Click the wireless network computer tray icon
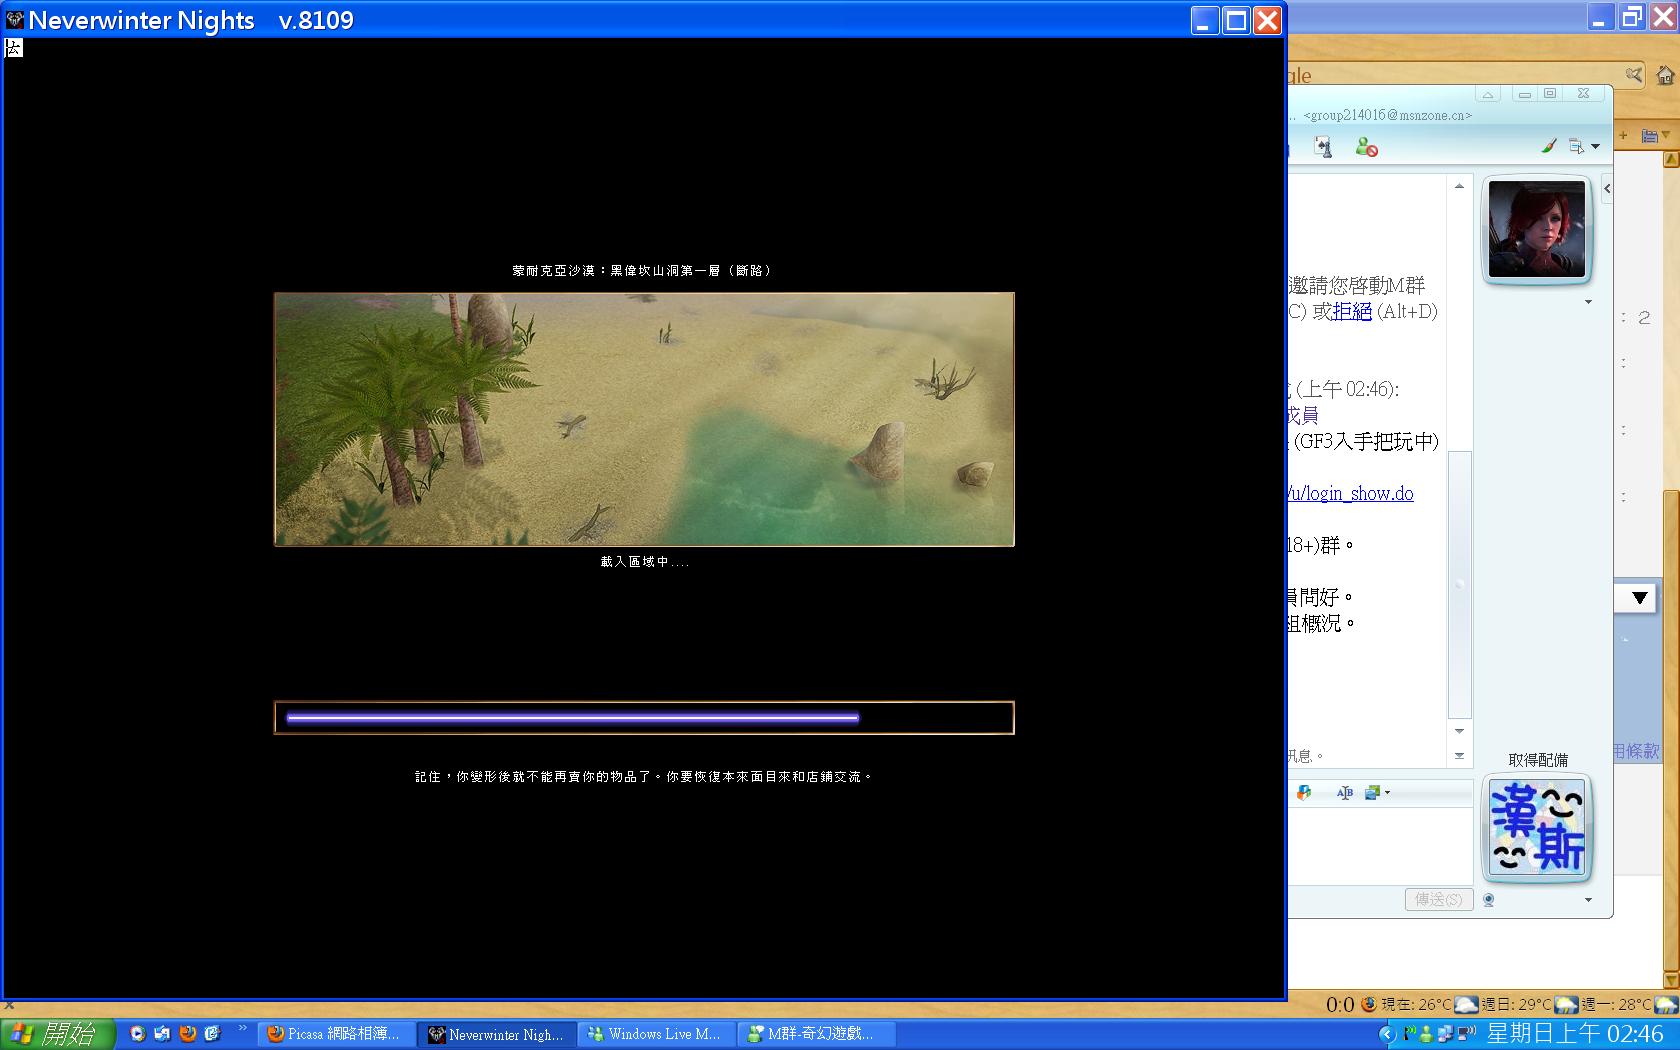The width and height of the screenshot is (1680, 1050). 1467,1033
